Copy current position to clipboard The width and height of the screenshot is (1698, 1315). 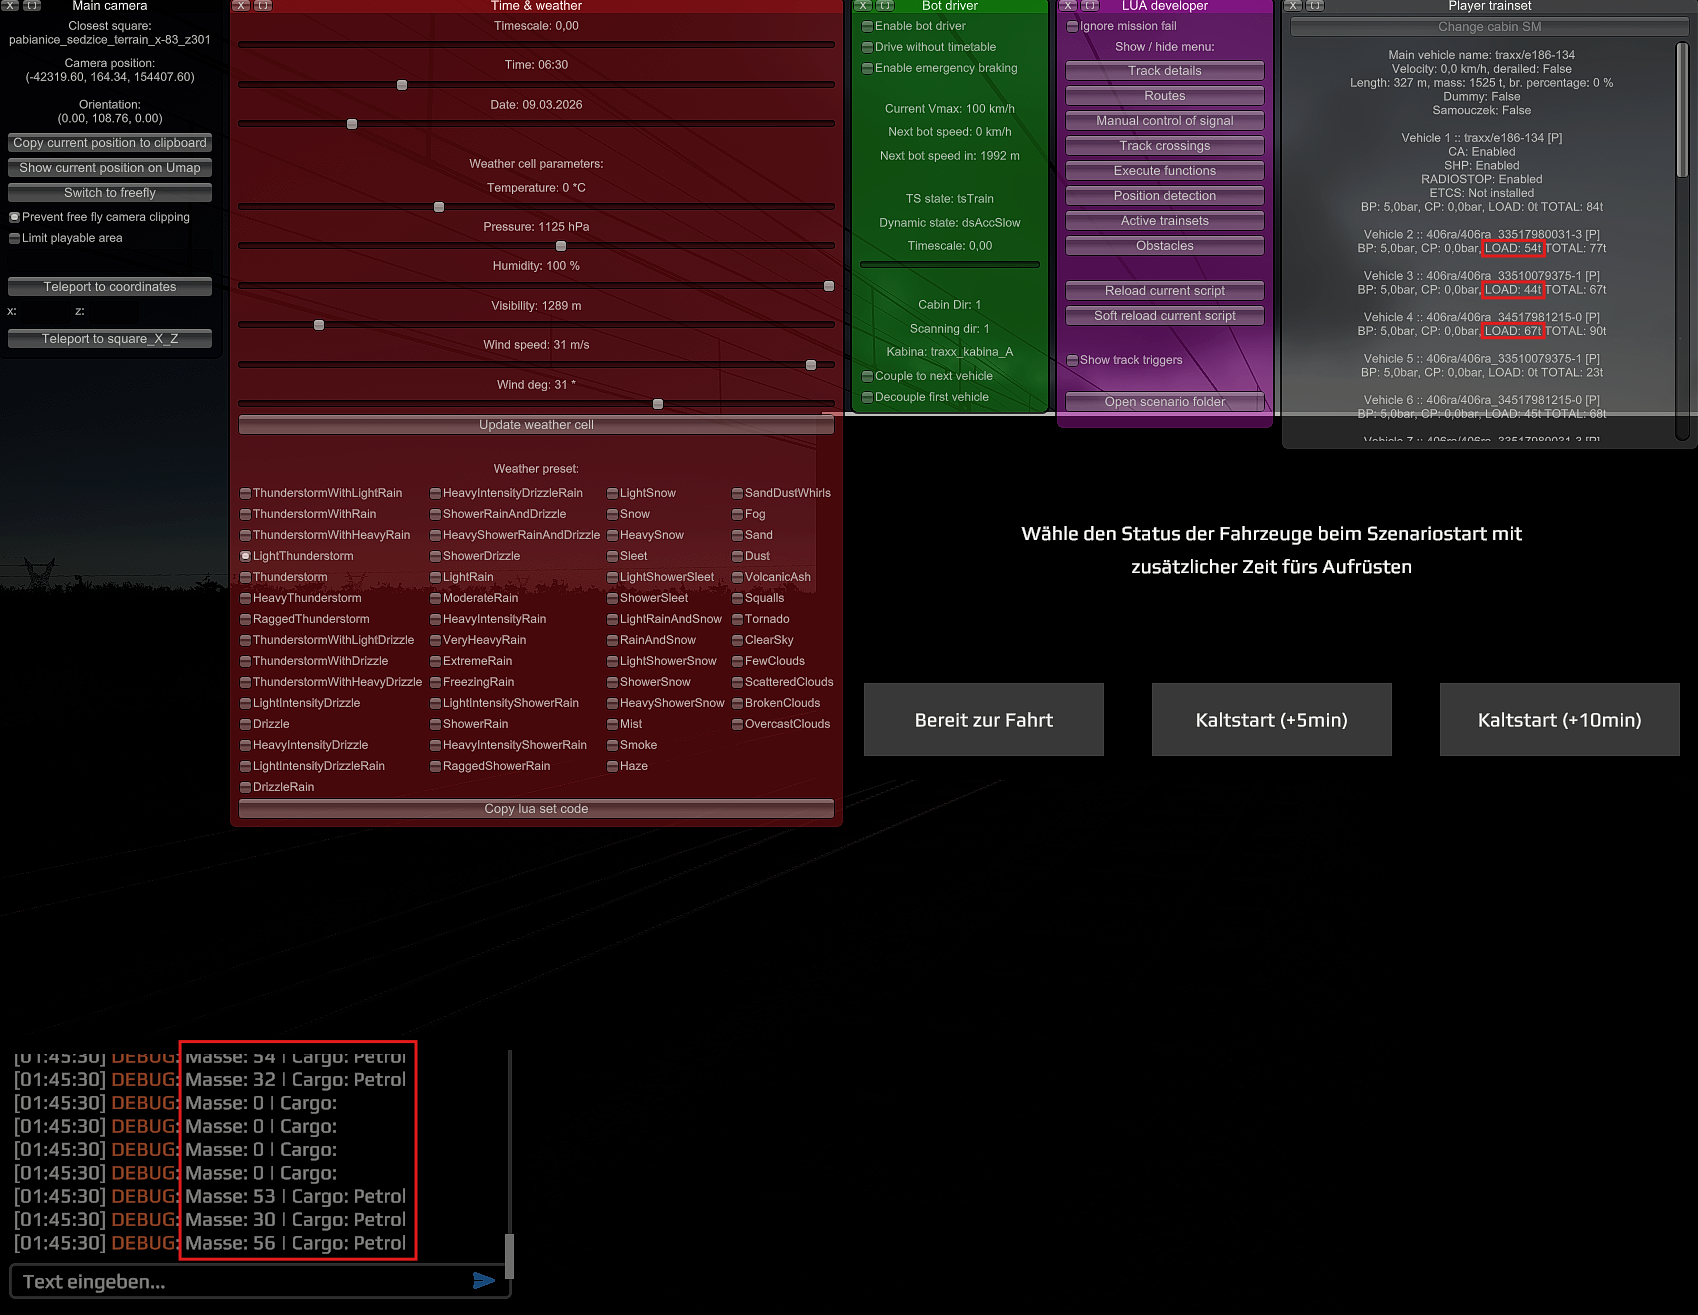click(110, 143)
